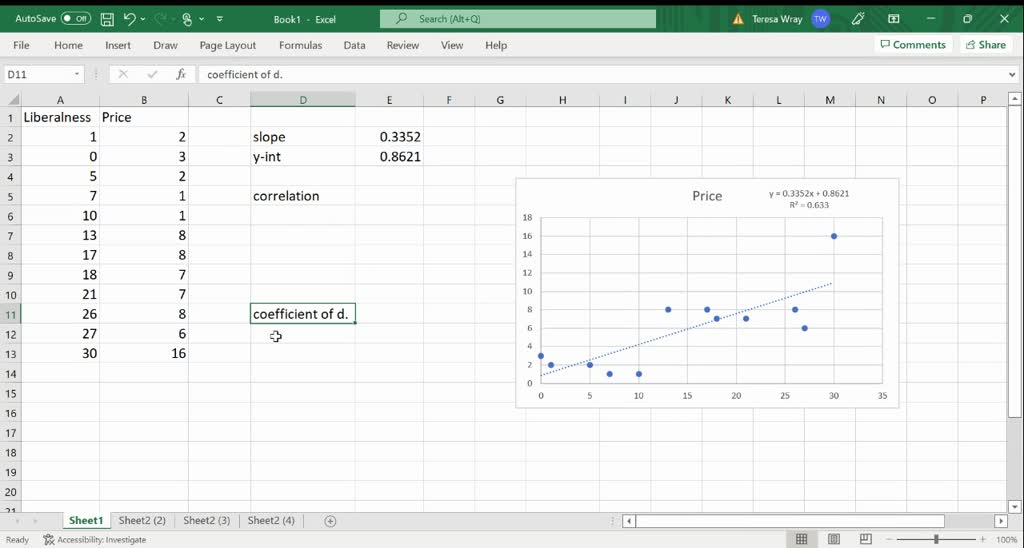Click the Insert Function fx icon
Screen dimensions: 1024x548
(181, 74)
